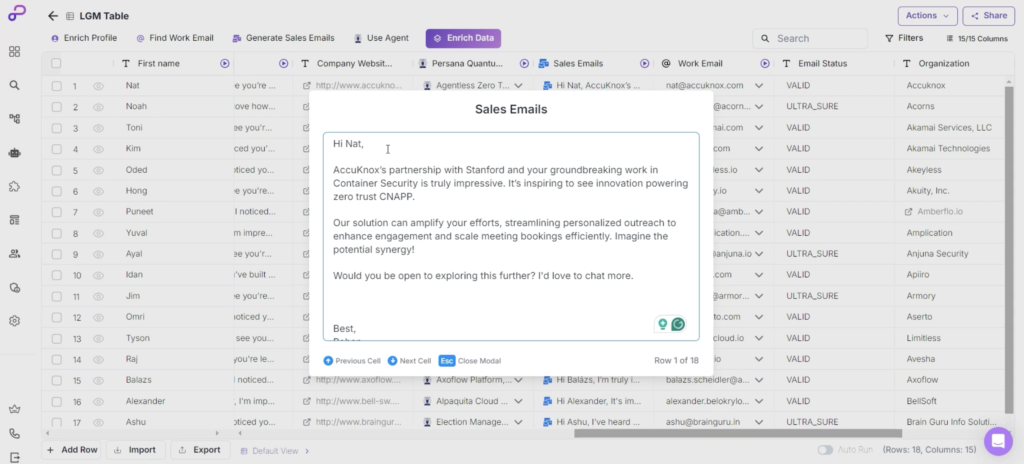Viewport: 1024px width, 464px height.
Task: Click Next Cell in the modal
Action: 409,360
